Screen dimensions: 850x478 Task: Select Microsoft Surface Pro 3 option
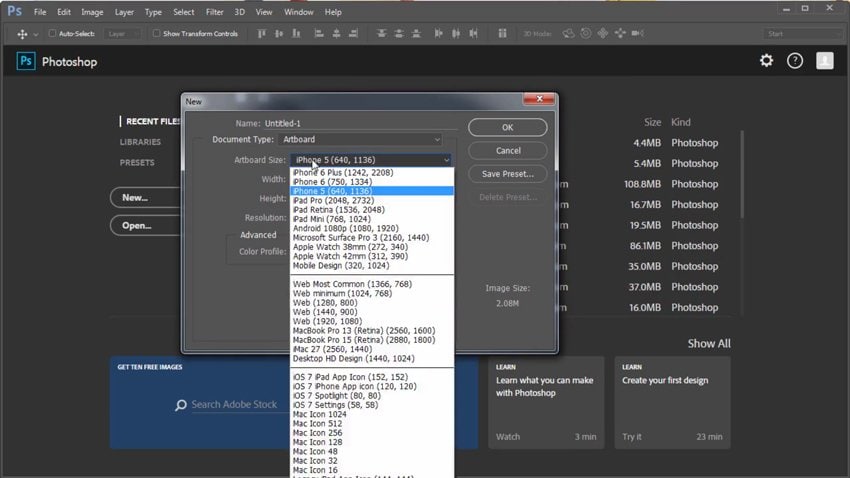pyautogui.click(x=372, y=237)
